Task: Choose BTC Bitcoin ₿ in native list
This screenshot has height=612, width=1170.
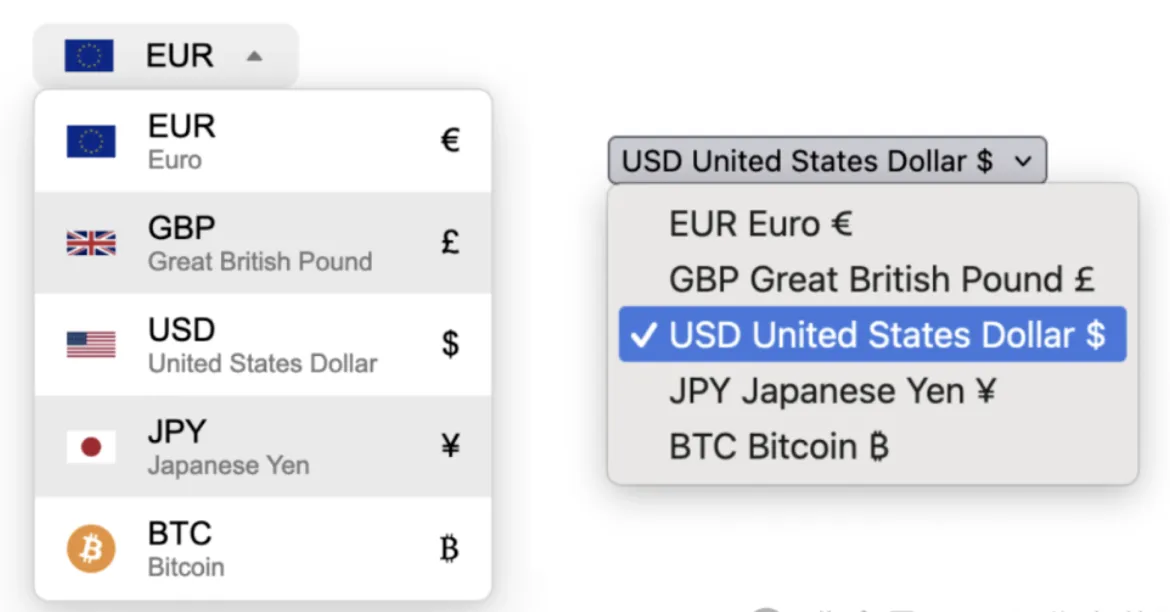Action: click(779, 447)
